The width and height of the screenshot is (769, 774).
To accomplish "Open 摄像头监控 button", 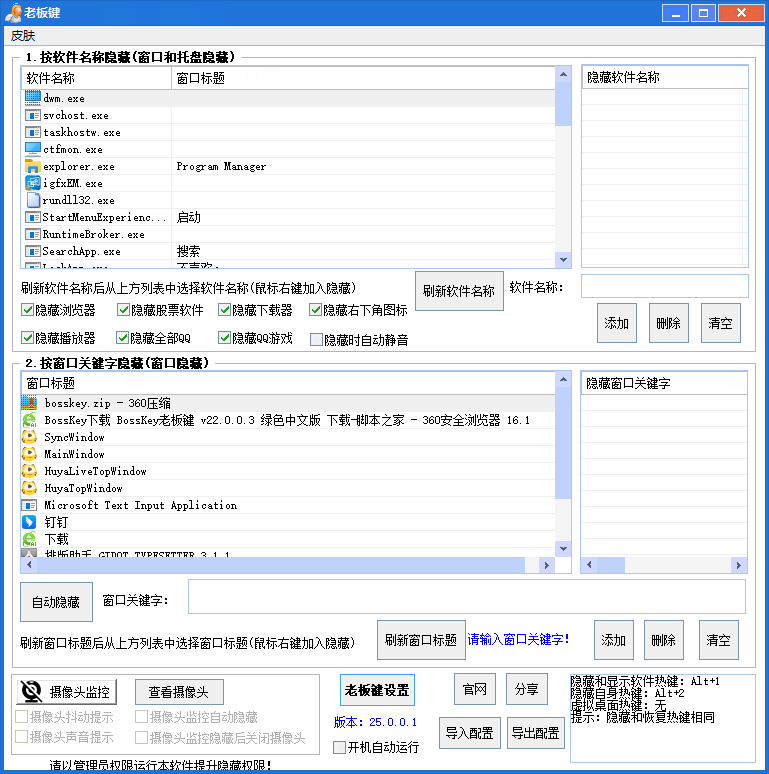I will point(67,692).
